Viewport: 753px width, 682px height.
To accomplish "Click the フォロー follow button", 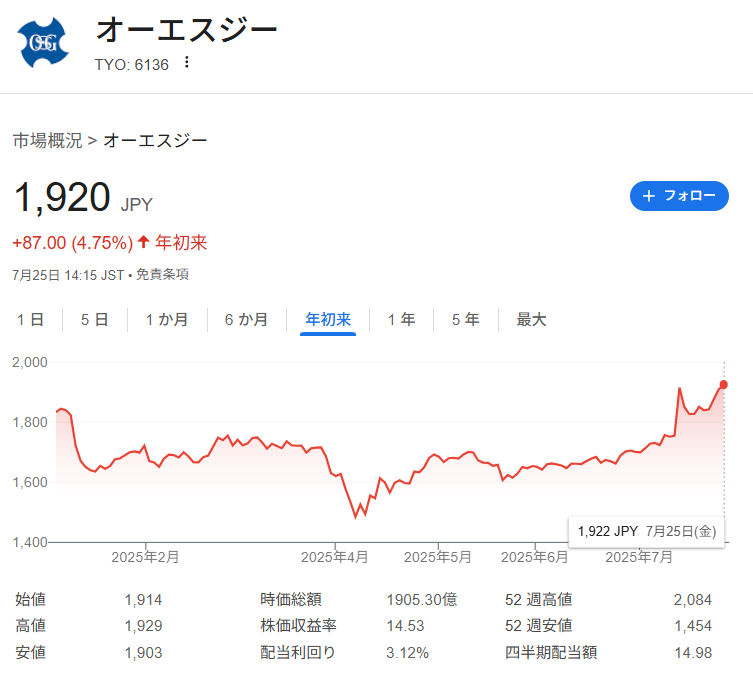I will 679,196.
